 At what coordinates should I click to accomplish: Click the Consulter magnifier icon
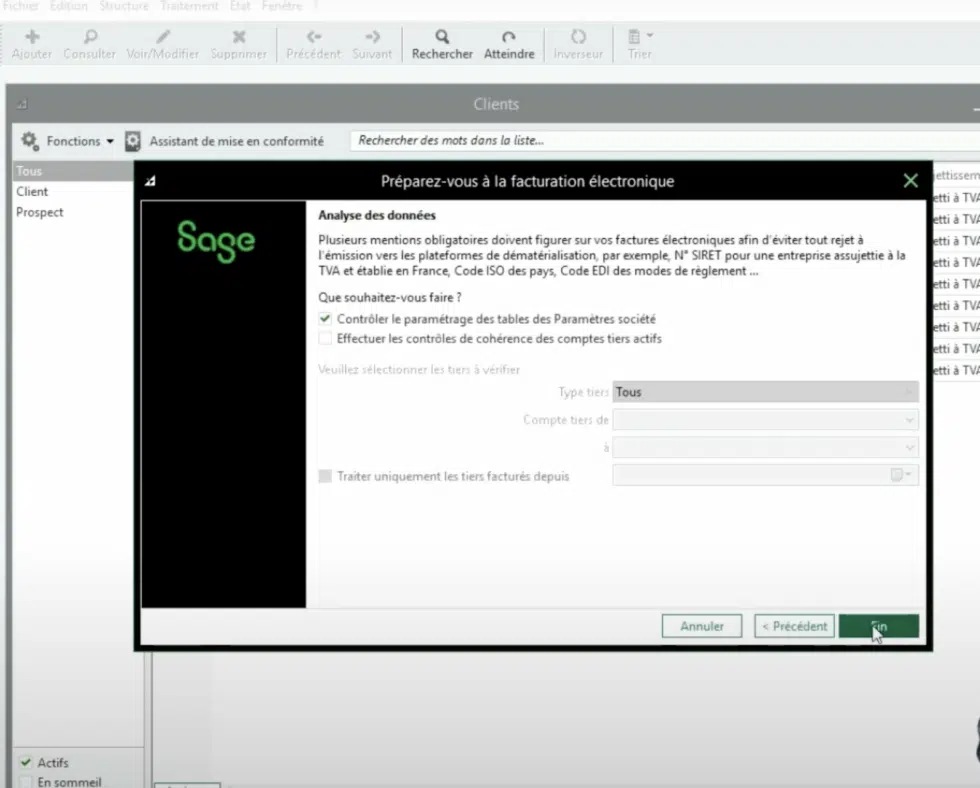click(x=90, y=37)
